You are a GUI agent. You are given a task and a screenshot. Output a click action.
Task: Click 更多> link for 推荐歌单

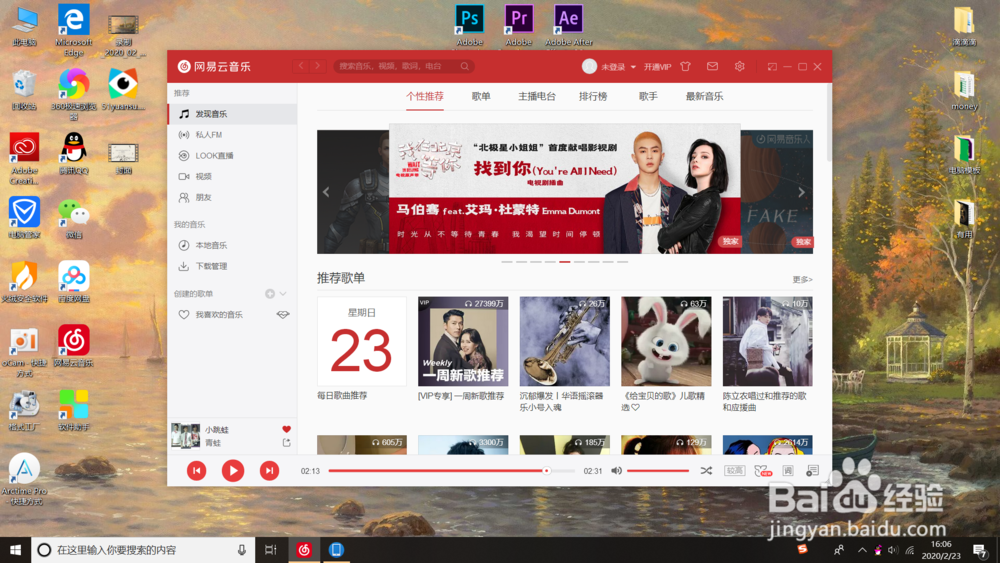tap(802, 279)
